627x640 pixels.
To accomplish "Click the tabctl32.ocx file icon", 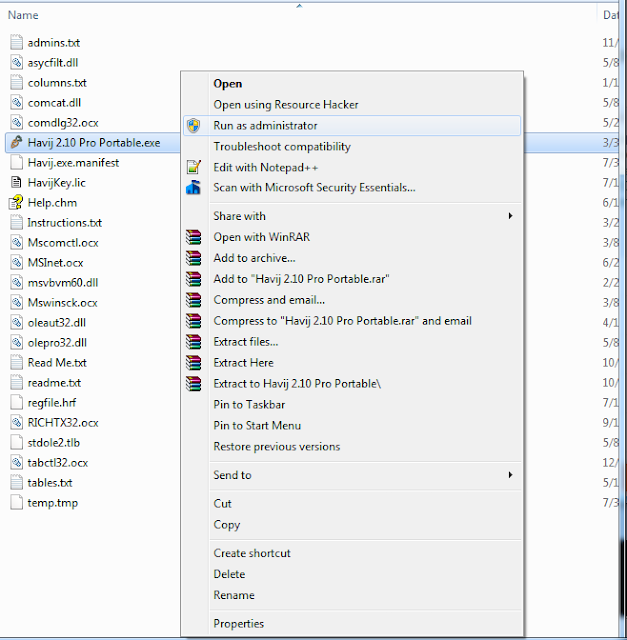I will tap(16, 462).
